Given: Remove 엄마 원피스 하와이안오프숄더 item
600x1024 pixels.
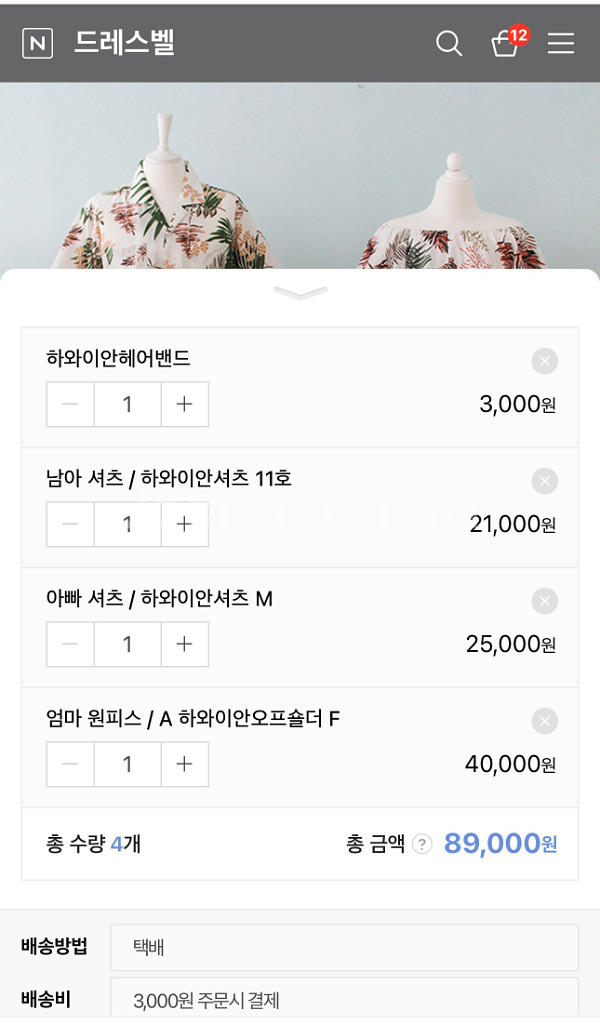Looking at the screenshot, I should pos(543,720).
